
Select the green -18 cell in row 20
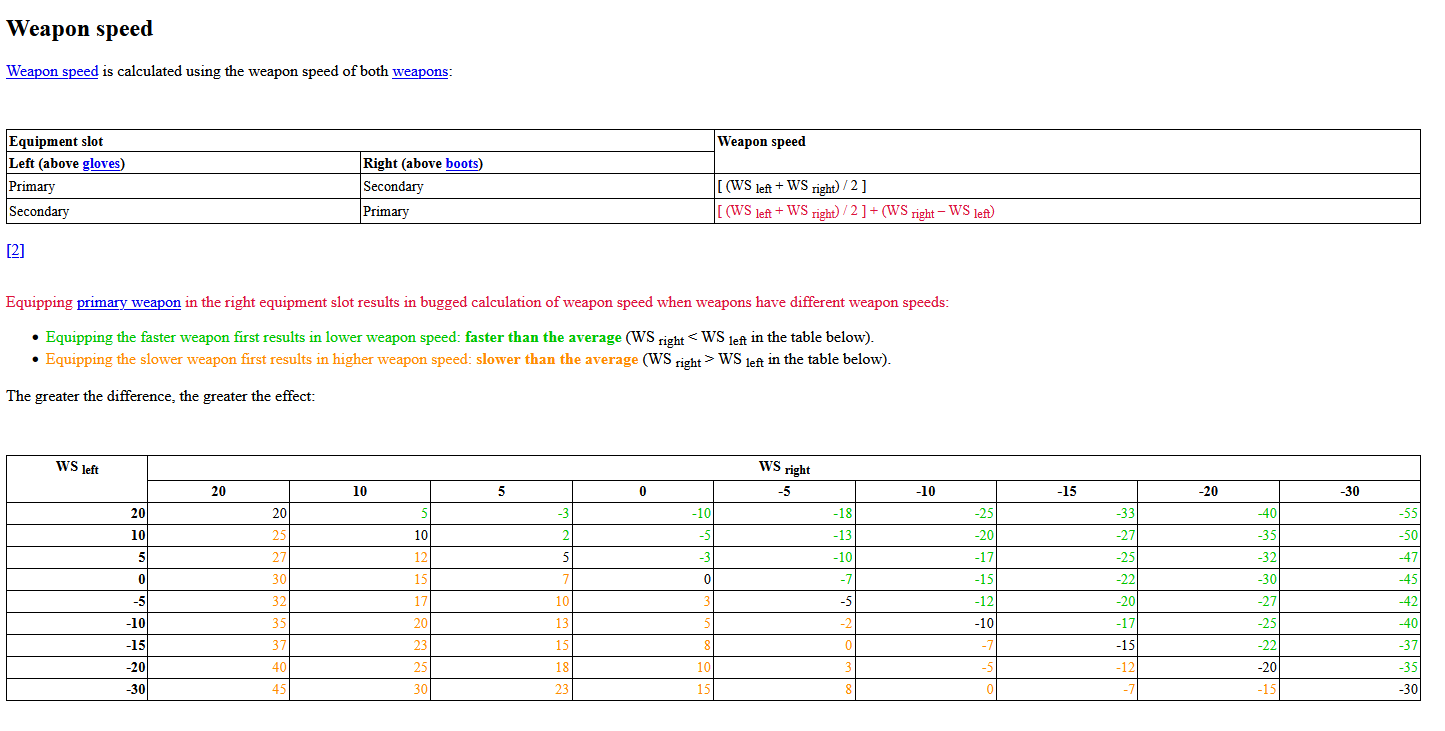coord(784,513)
